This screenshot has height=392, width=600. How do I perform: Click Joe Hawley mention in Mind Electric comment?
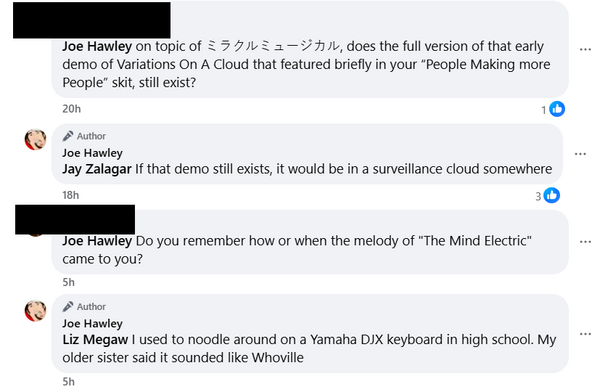[x=97, y=241]
